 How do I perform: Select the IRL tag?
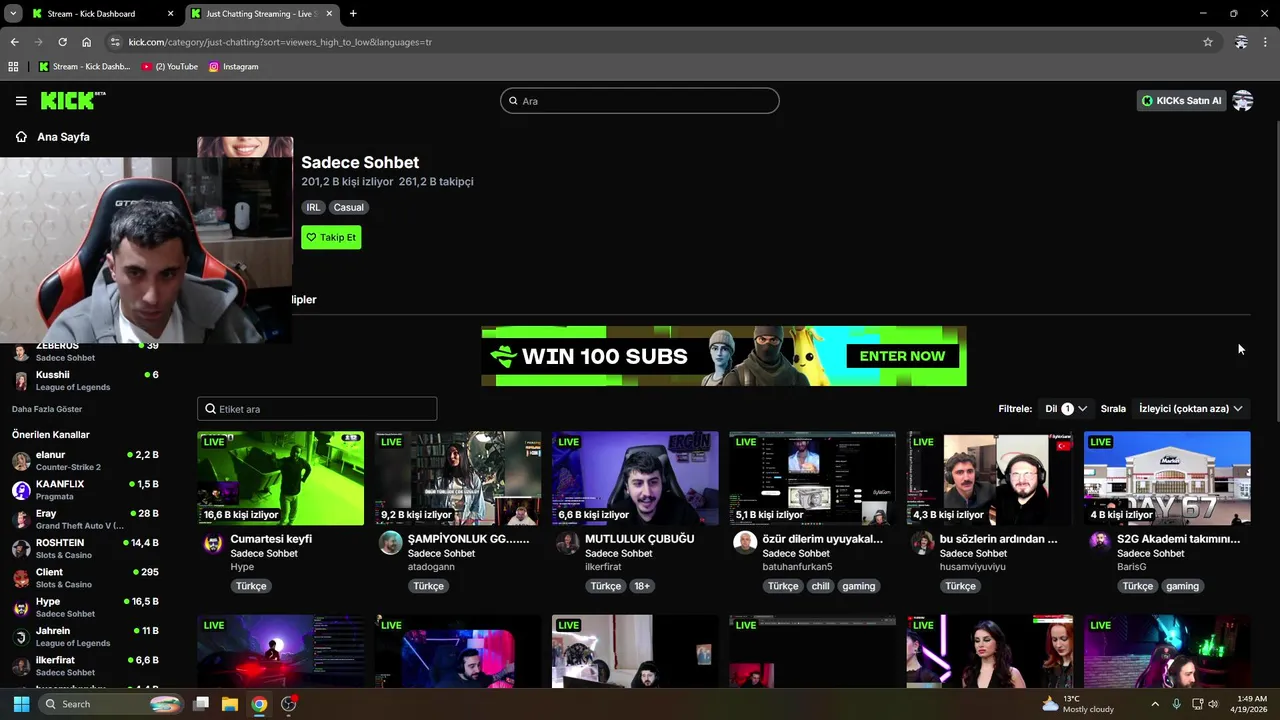tap(313, 208)
